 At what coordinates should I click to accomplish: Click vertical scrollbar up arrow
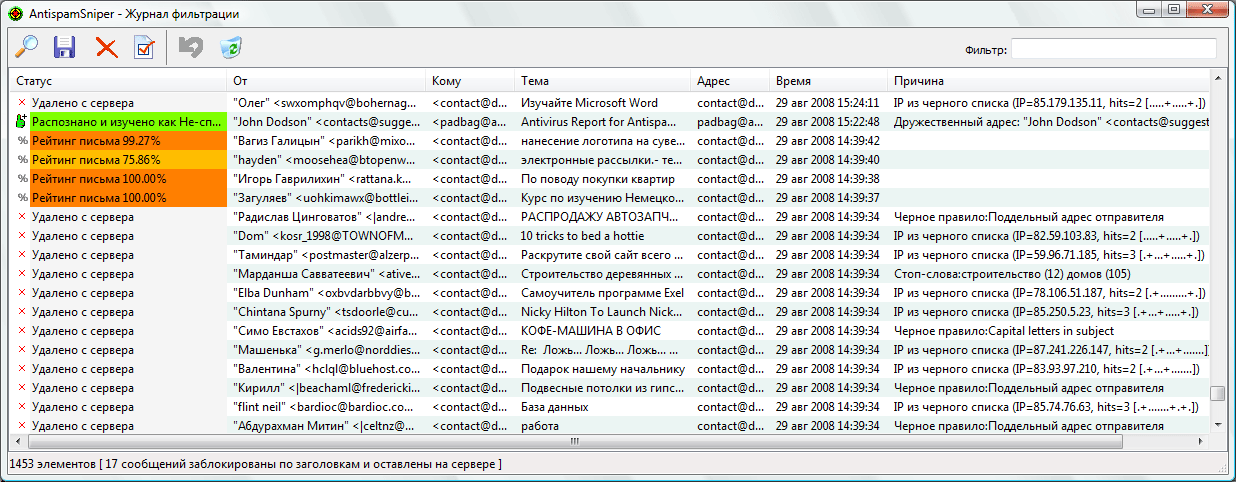pyautogui.click(x=1217, y=78)
